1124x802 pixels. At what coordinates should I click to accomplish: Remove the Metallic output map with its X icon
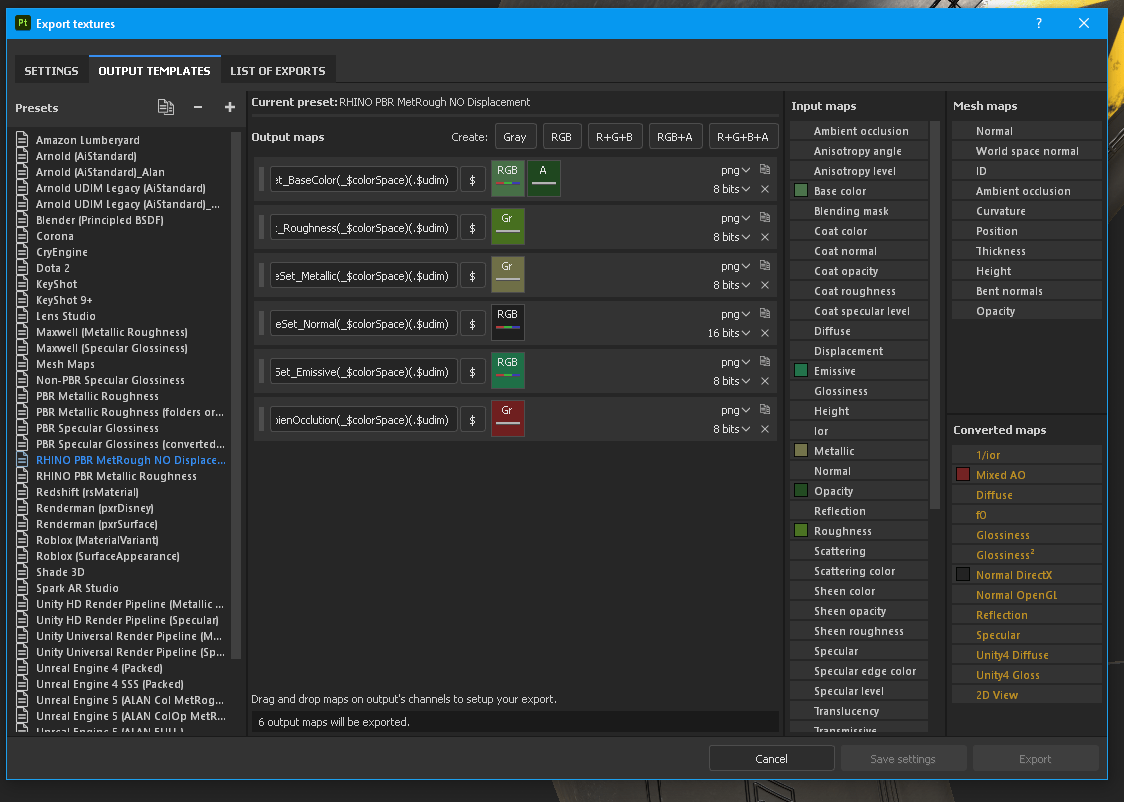click(x=765, y=285)
